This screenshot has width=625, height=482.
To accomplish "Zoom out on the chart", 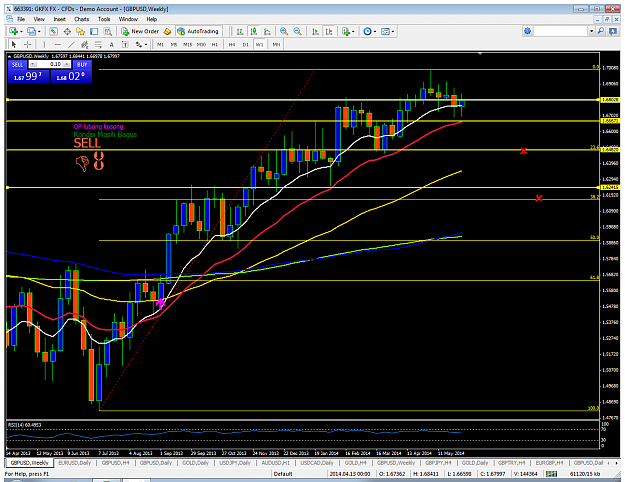I will click(297, 31).
